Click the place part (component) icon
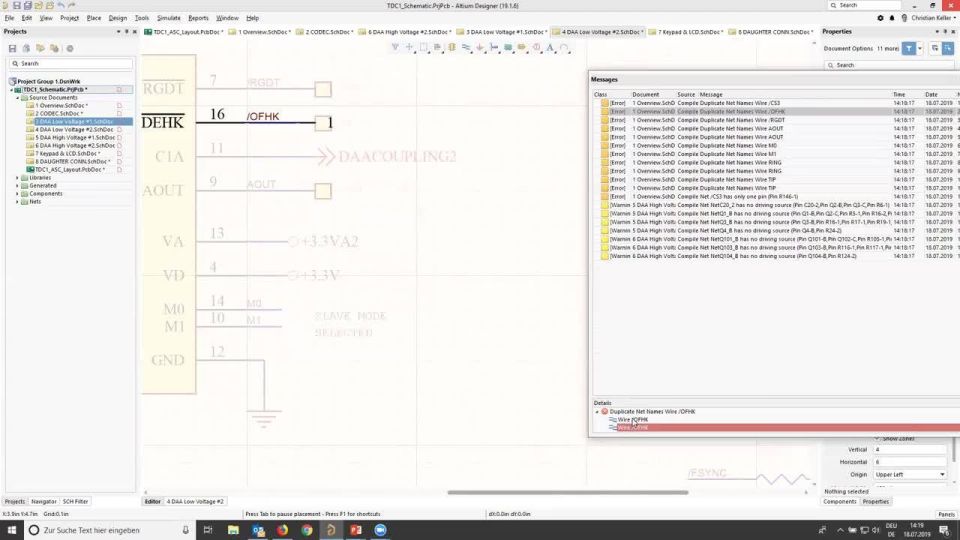 (452, 47)
